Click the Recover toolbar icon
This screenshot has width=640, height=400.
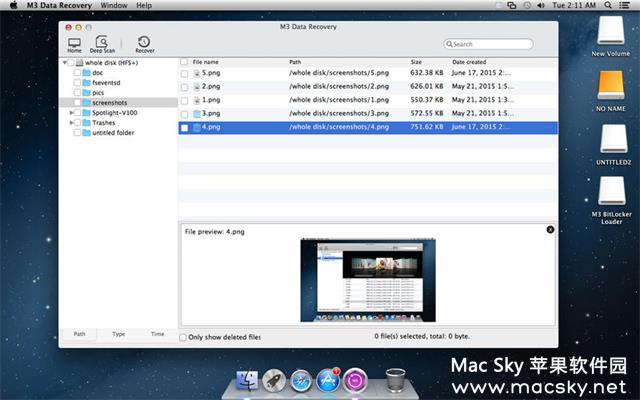pos(144,44)
